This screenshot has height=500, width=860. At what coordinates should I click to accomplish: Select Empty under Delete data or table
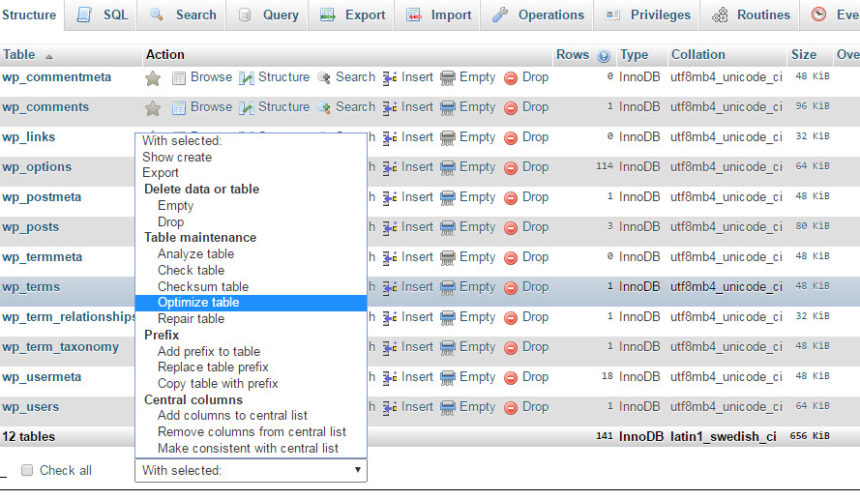[176, 206]
